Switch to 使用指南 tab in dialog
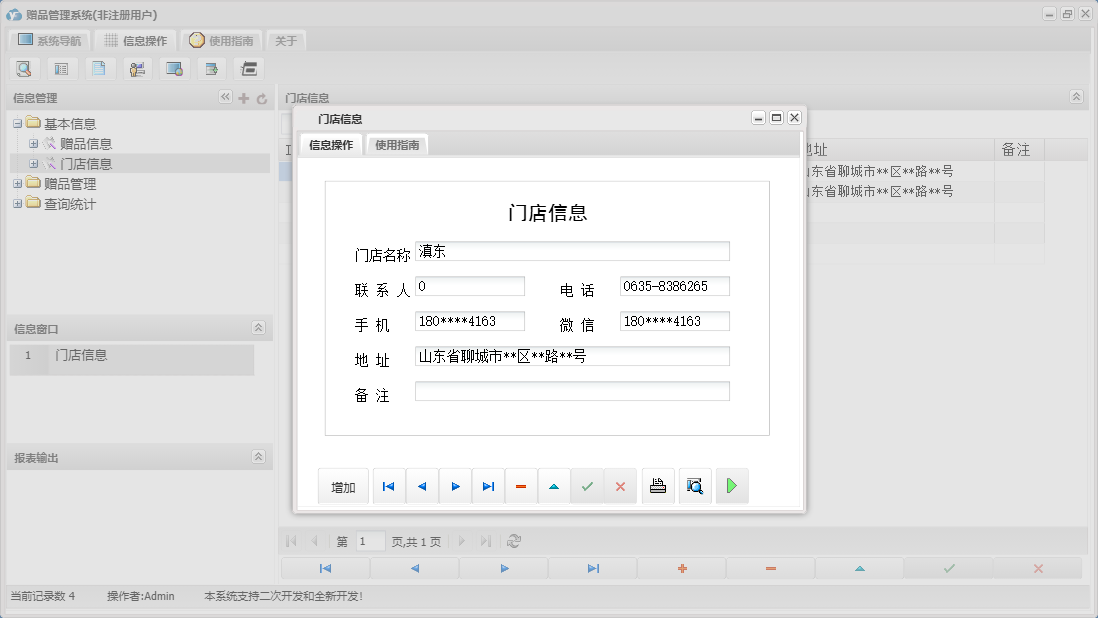 click(395, 143)
